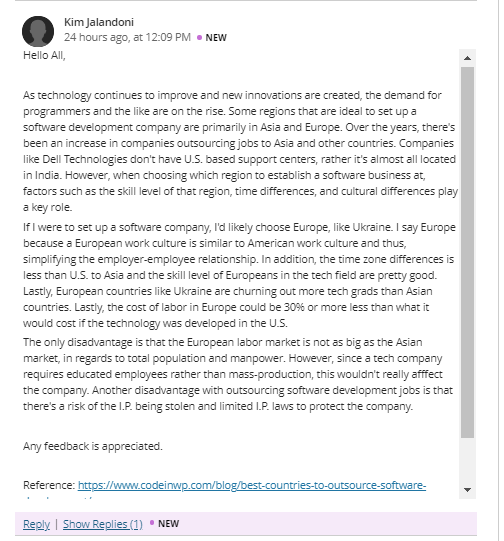The image size is (504, 541).
Task: Click the paragraph starting If I were
Action: (x=239, y=275)
